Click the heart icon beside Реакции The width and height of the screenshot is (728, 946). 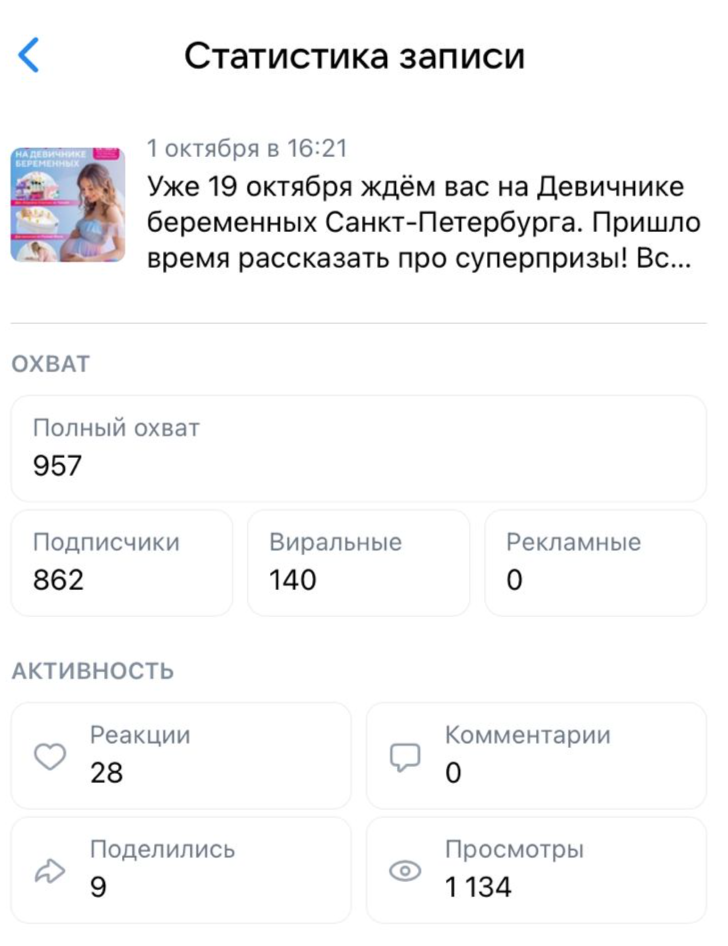(49, 757)
